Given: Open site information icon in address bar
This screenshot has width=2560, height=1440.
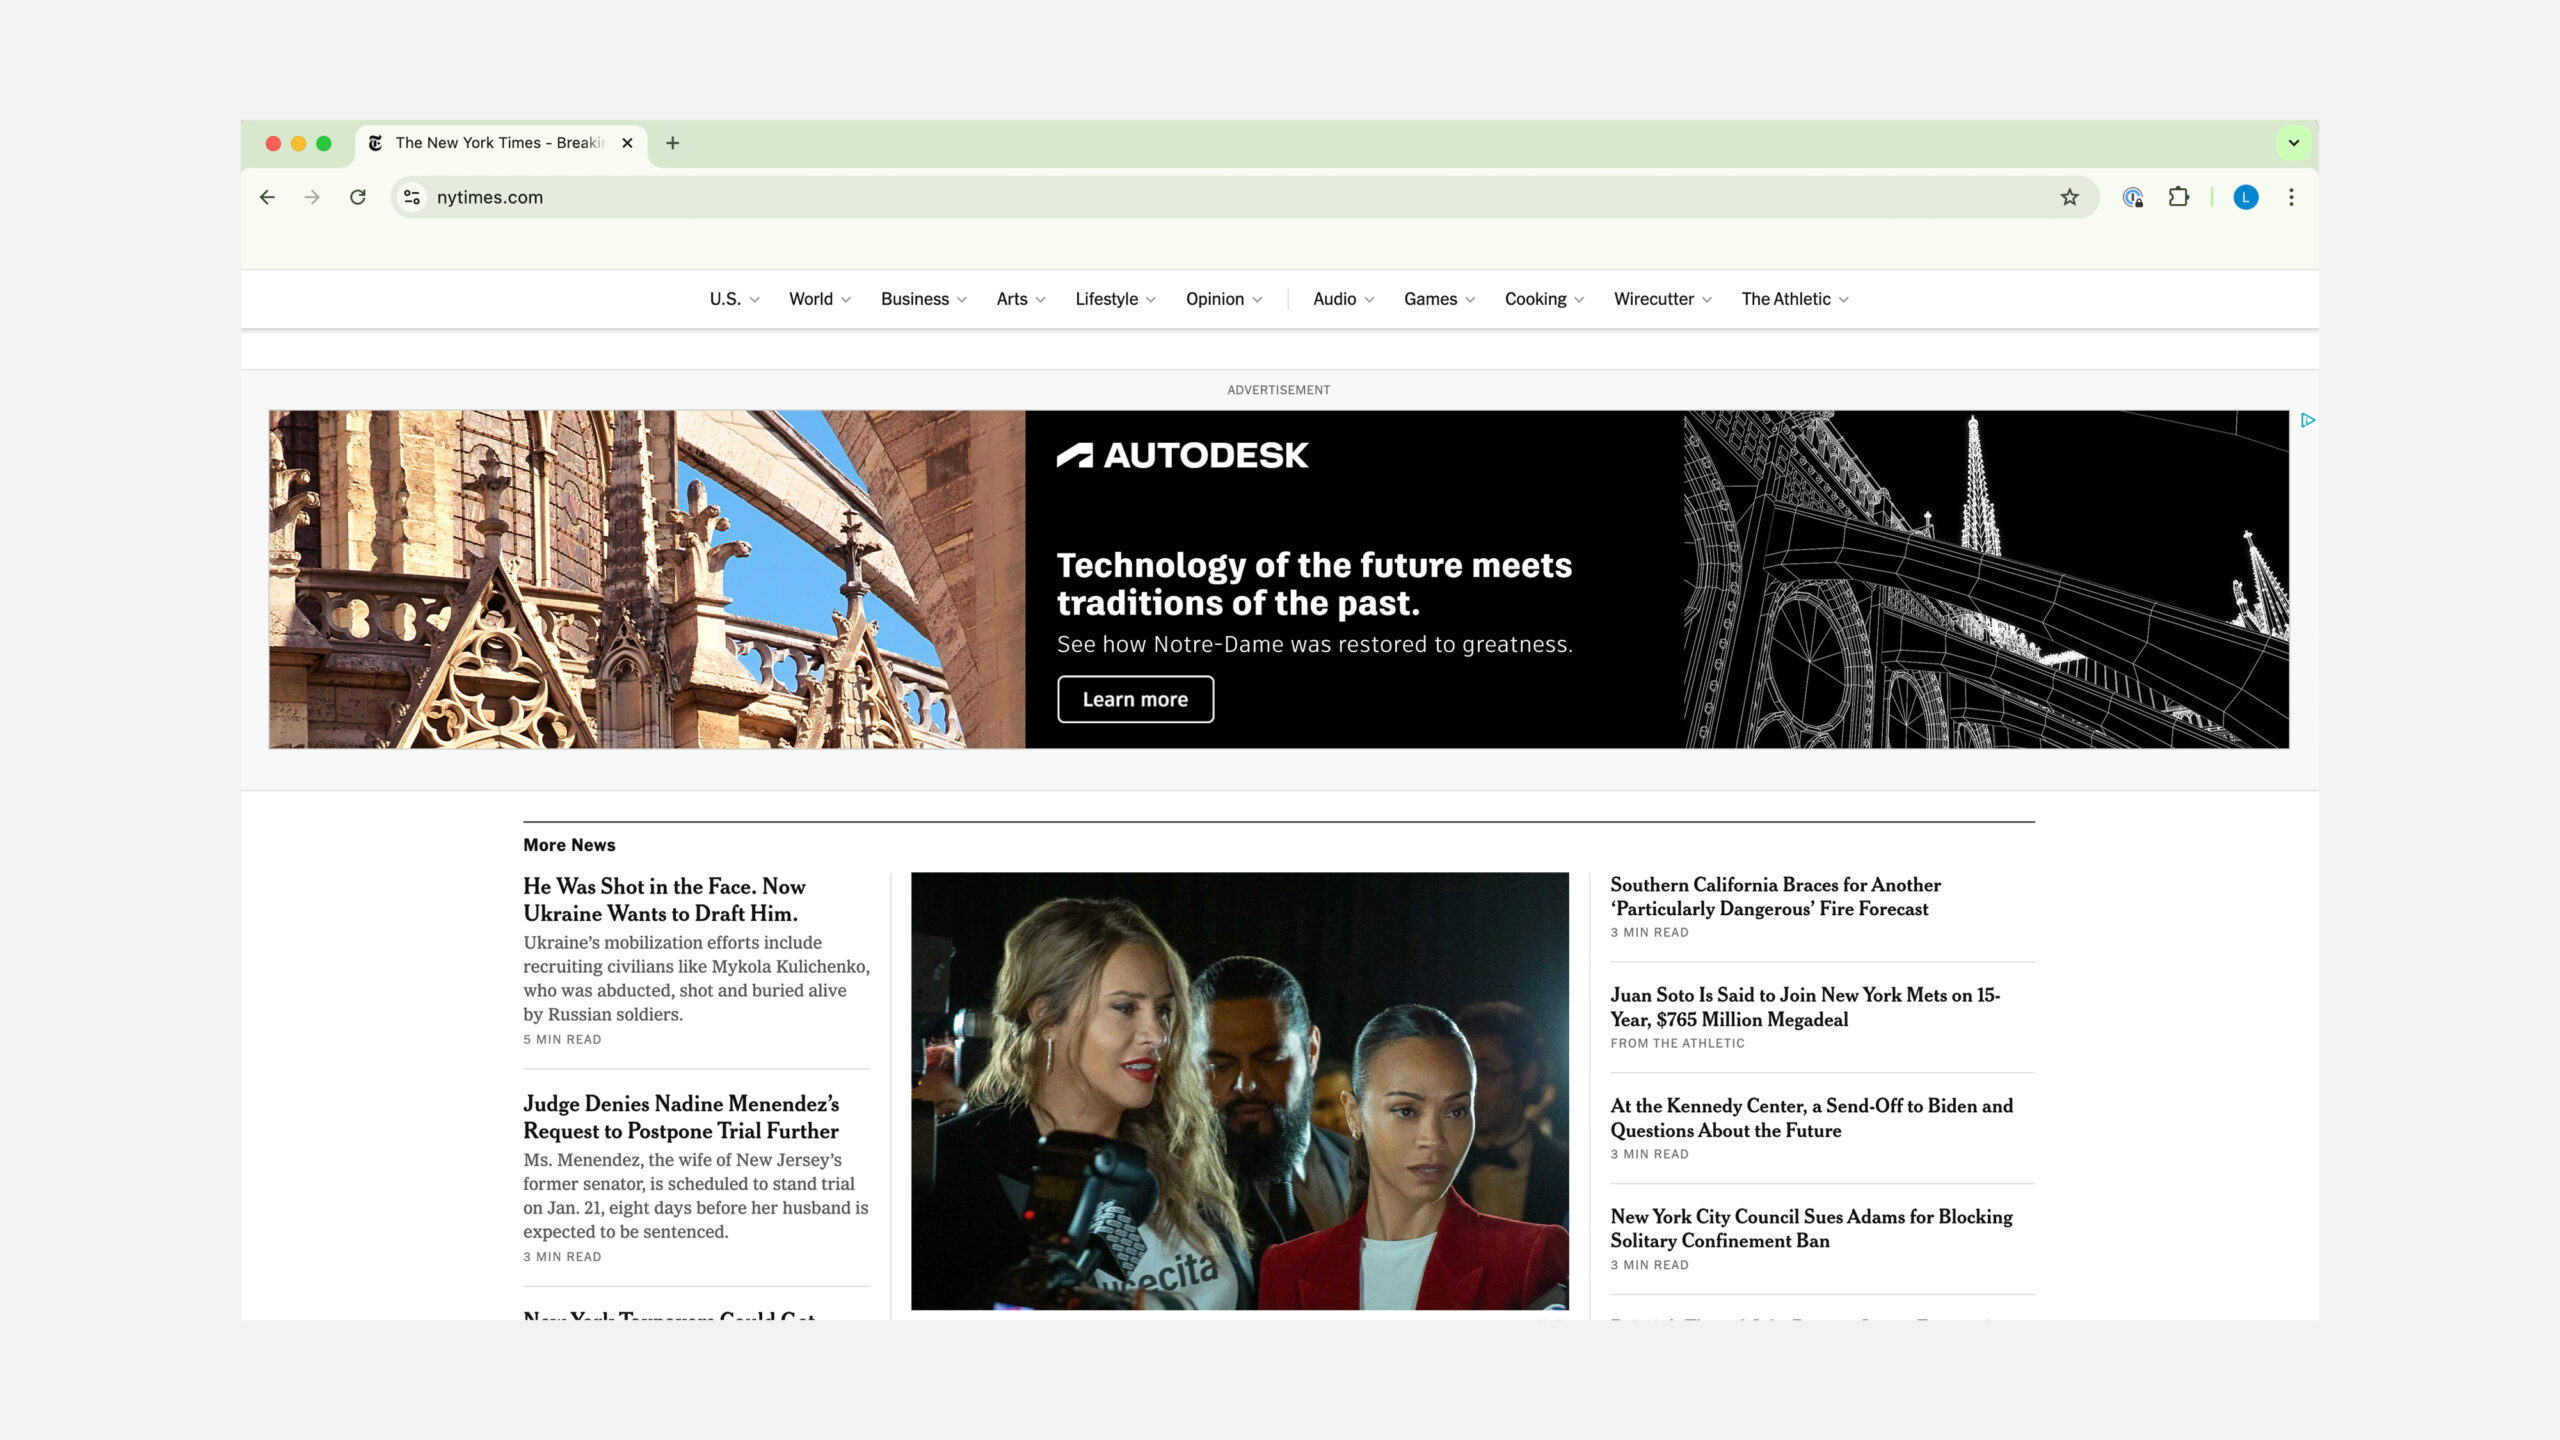Looking at the screenshot, I should click(412, 197).
